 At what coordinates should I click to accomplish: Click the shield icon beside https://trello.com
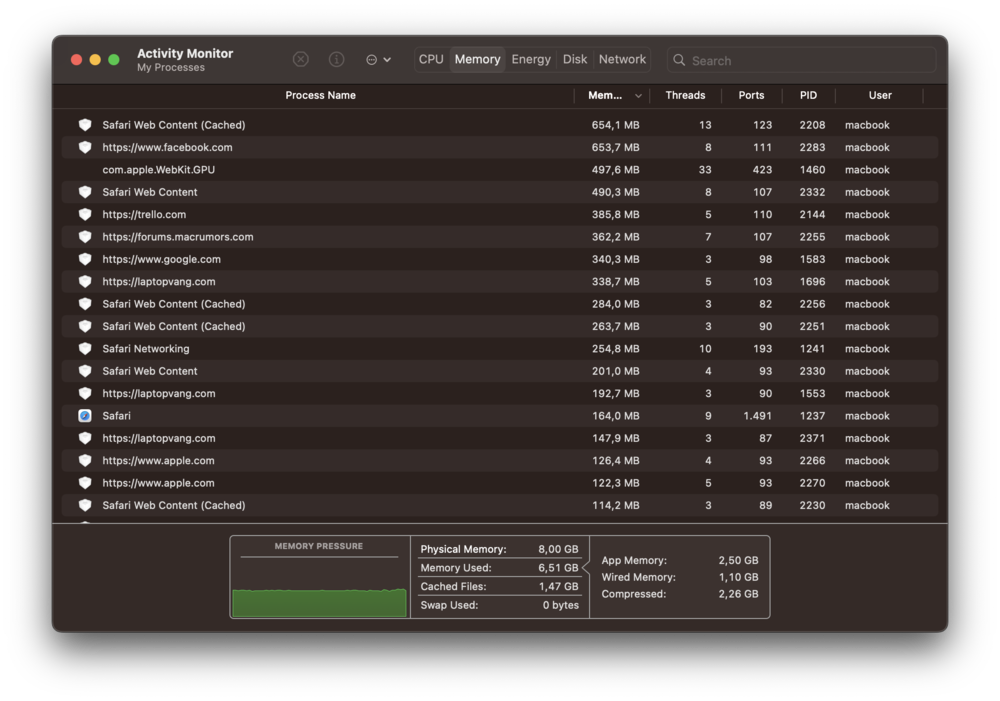pyautogui.click(x=85, y=214)
